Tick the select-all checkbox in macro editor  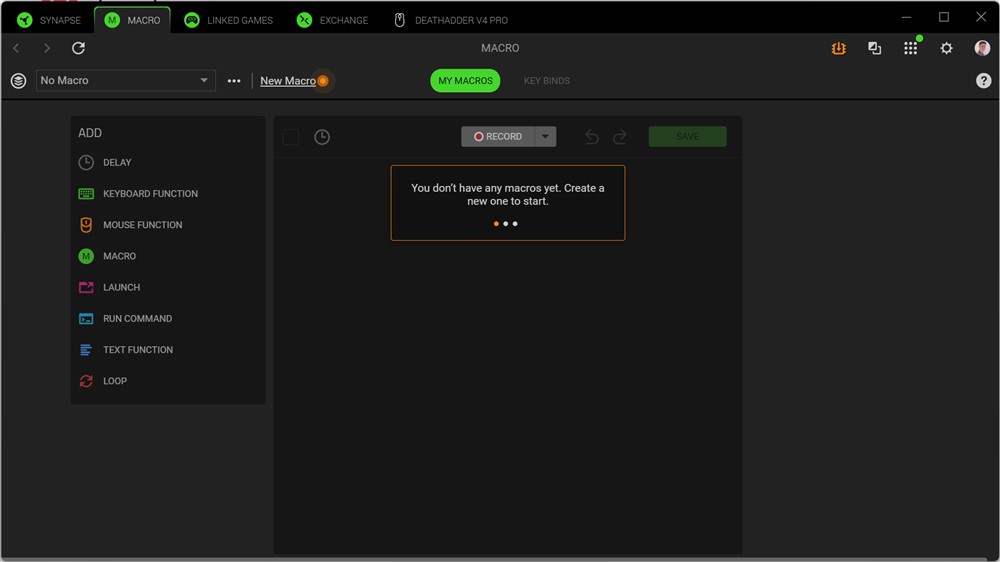291,137
